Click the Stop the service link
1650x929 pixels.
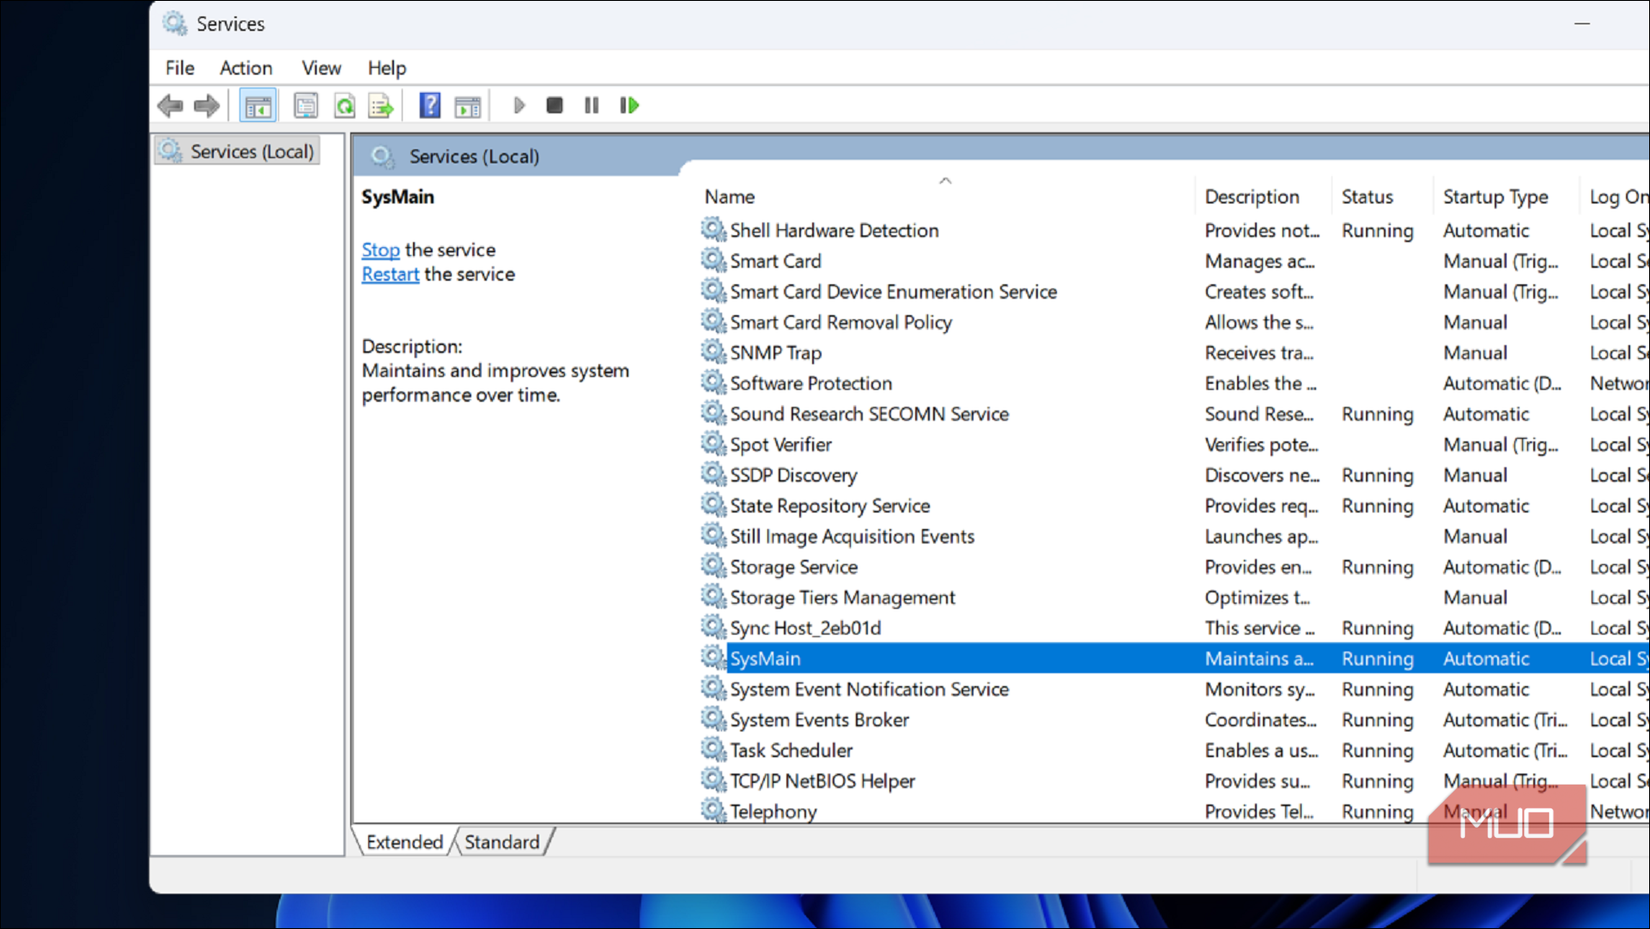(x=380, y=249)
